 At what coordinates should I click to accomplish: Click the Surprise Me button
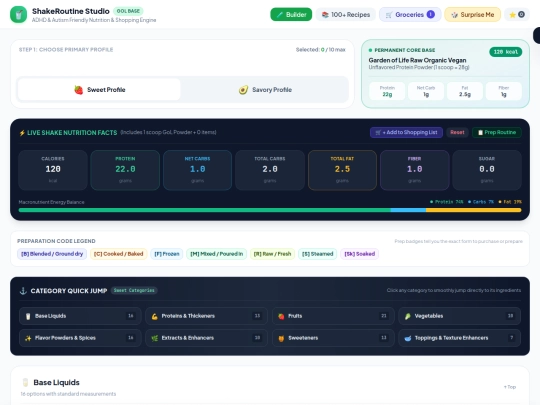pos(472,14)
